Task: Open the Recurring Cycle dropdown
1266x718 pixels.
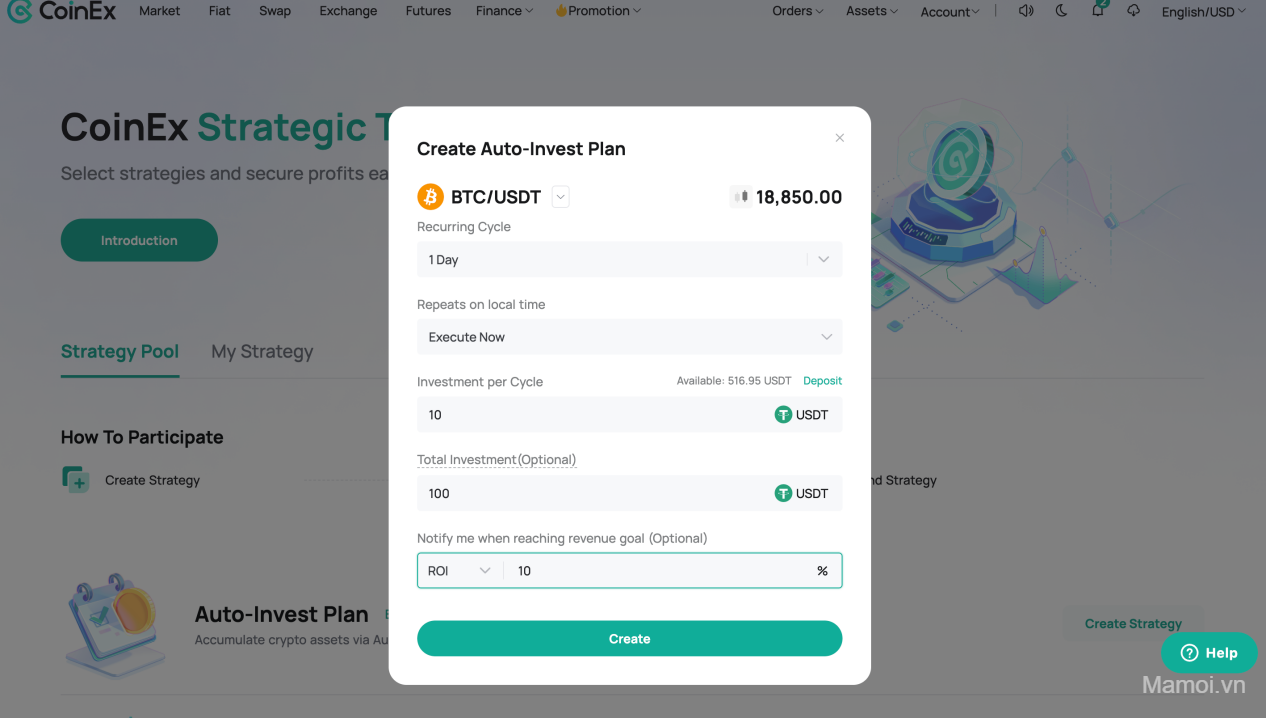Action: tap(629, 259)
